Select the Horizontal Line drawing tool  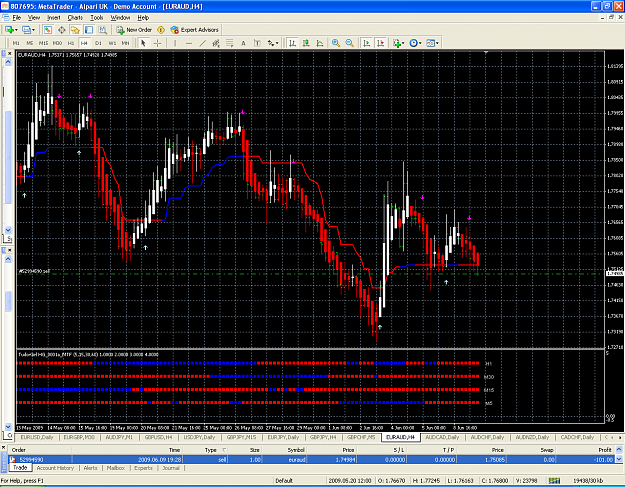pos(189,43)
